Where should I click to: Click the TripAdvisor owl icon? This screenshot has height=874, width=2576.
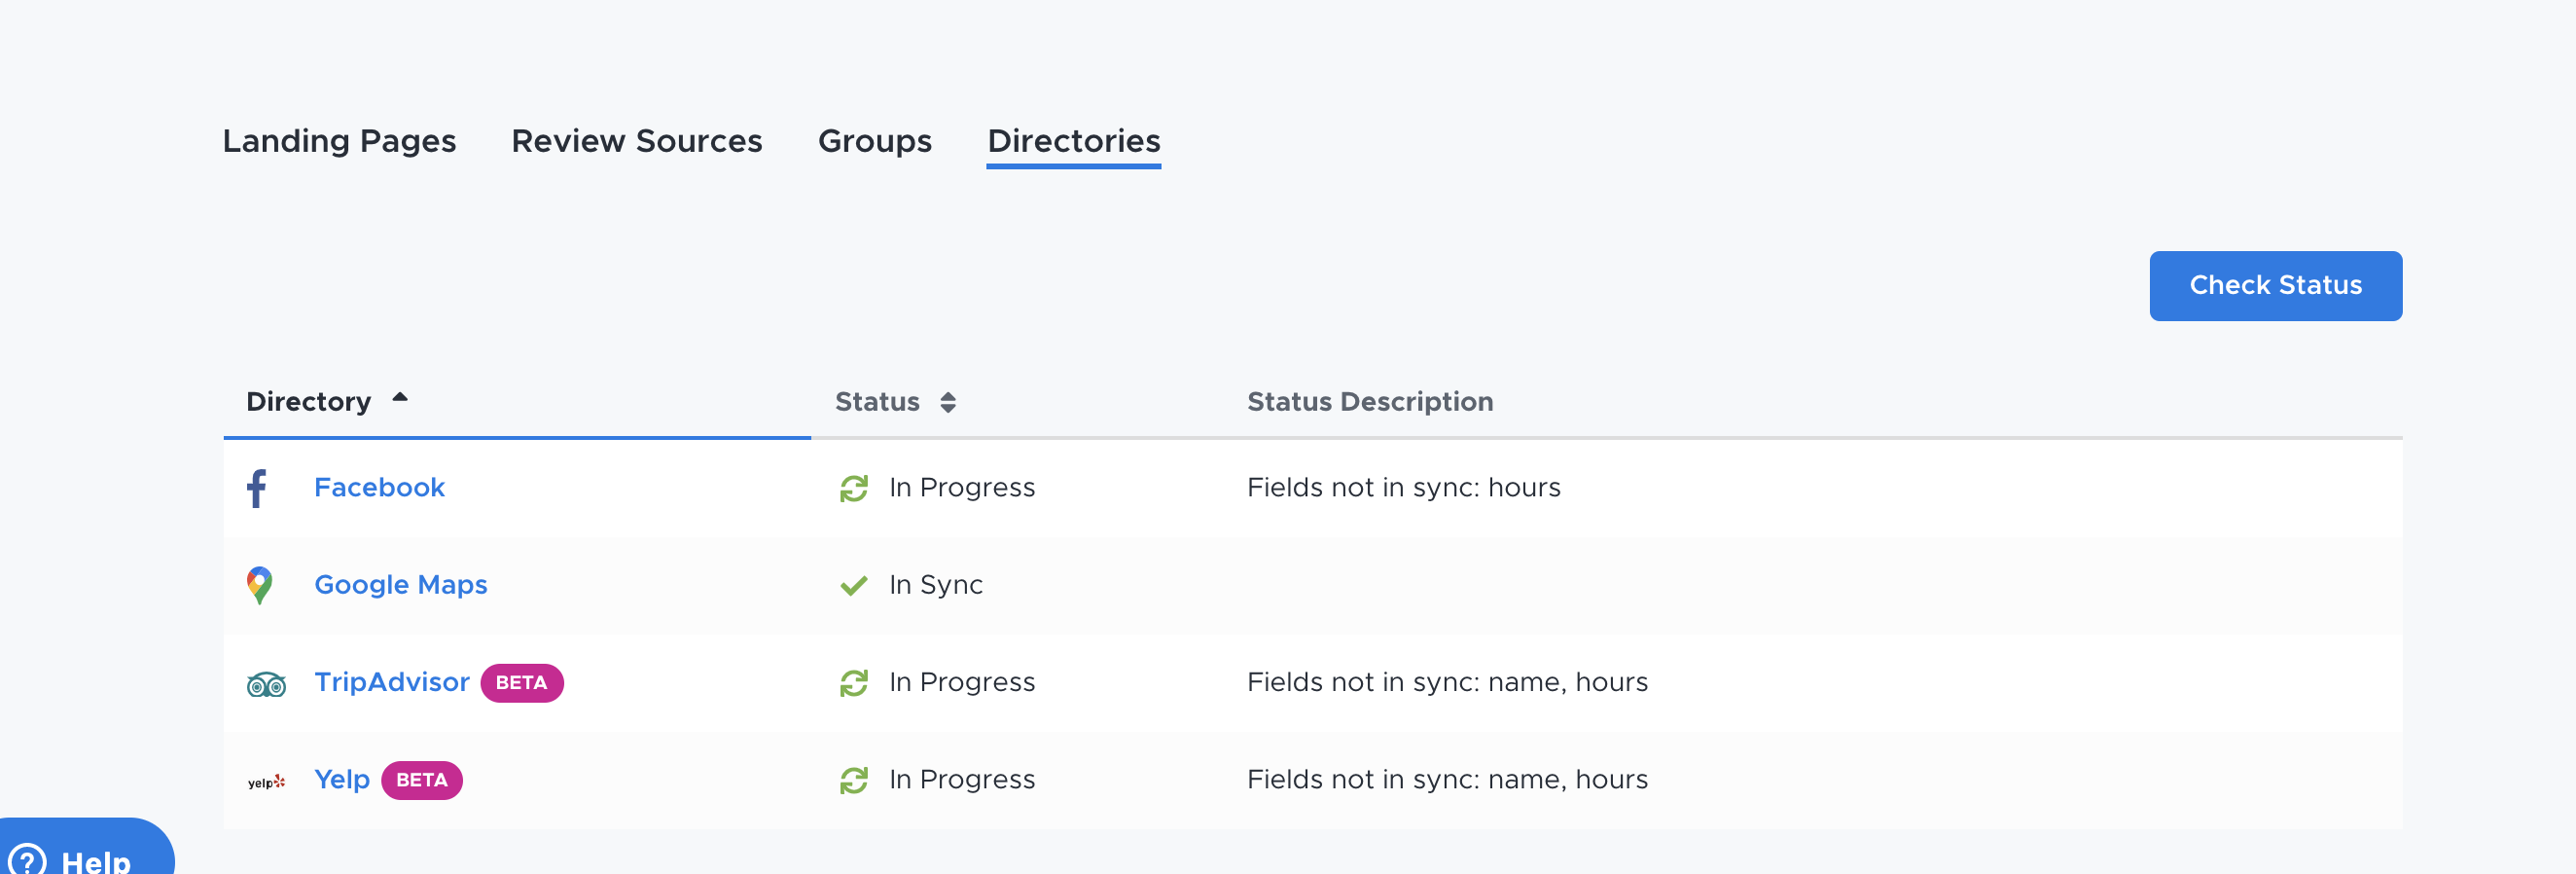click(x=266, y=684)
